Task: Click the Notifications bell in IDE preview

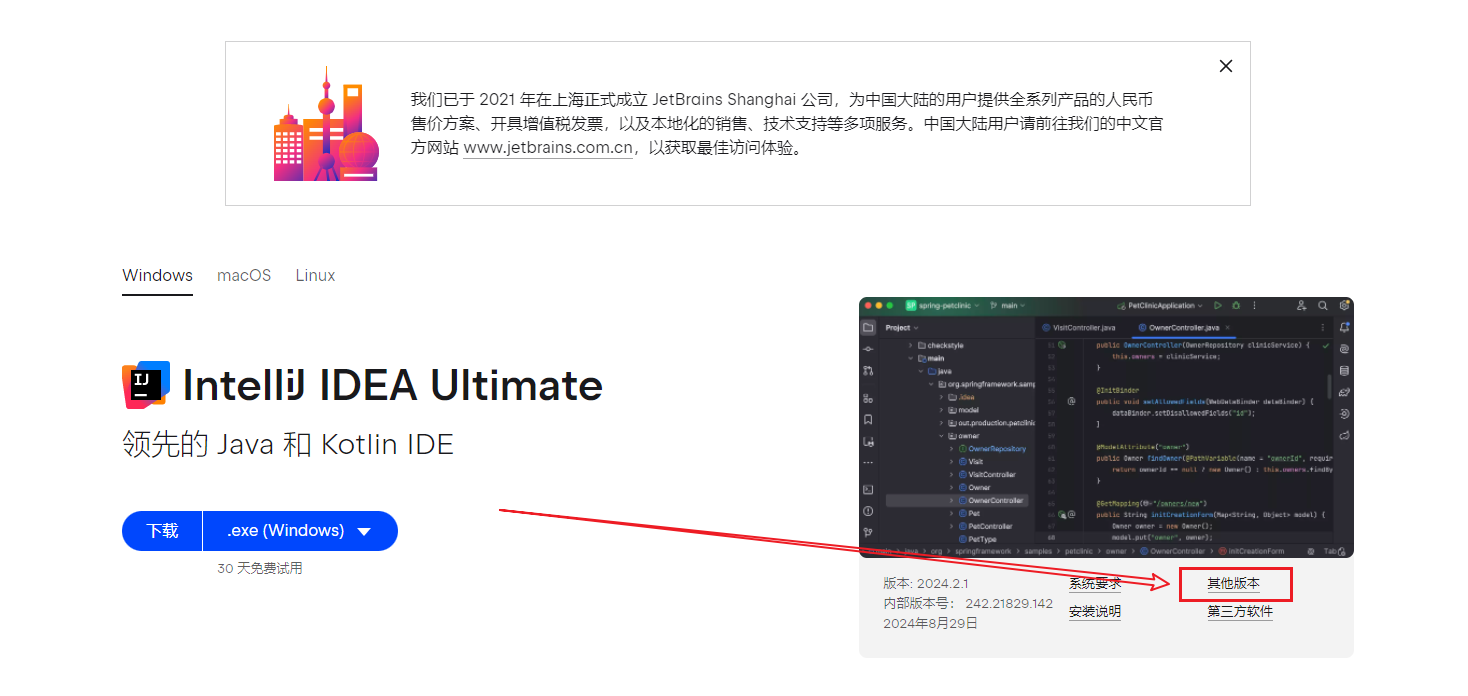Action: (1344, 327)
